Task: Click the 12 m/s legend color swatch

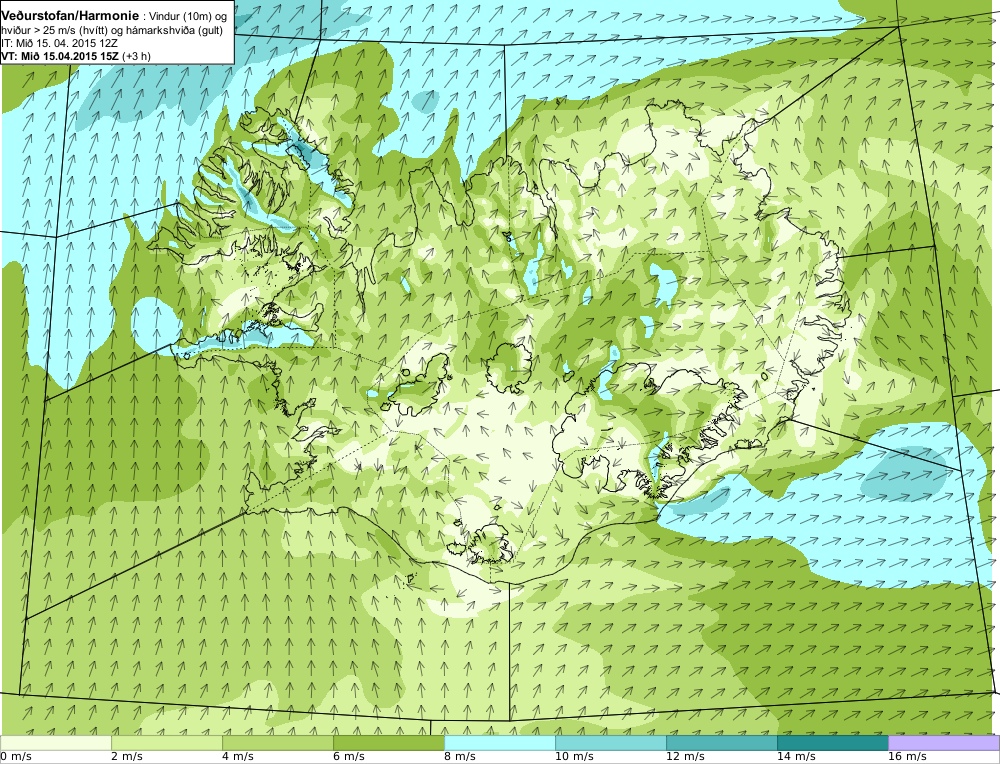Action: (x=722, y=742)
